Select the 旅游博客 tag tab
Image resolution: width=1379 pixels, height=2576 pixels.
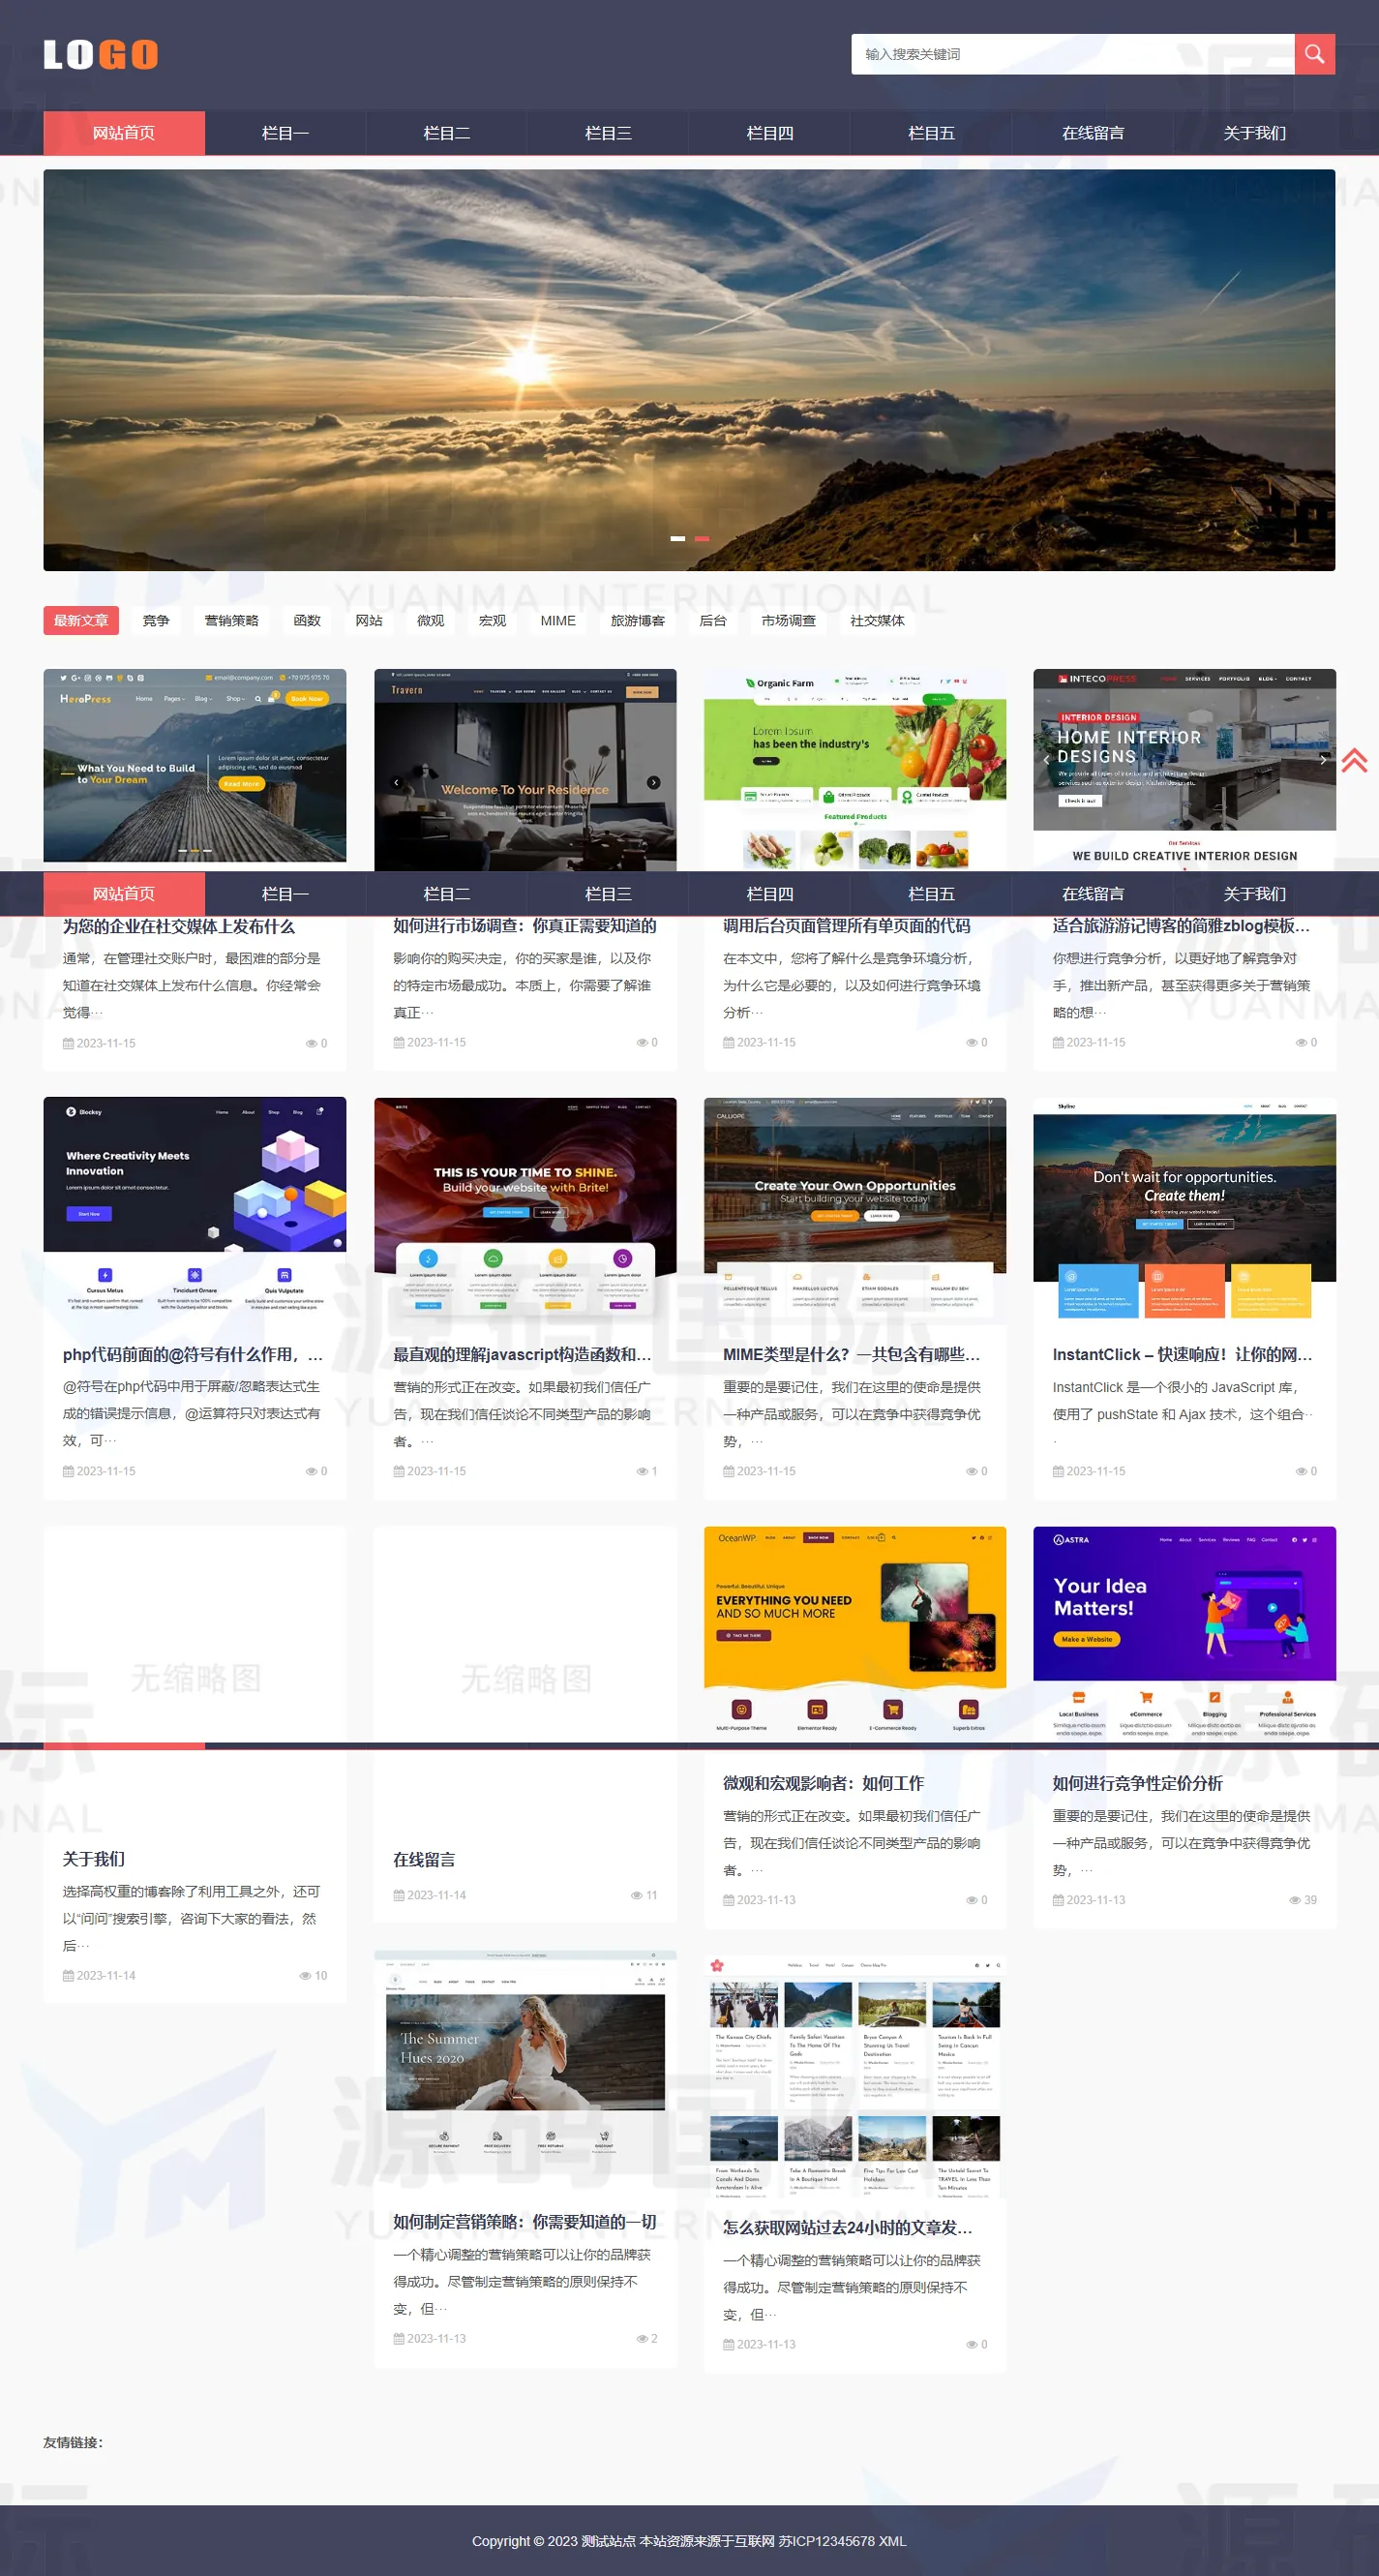point(638,620)
